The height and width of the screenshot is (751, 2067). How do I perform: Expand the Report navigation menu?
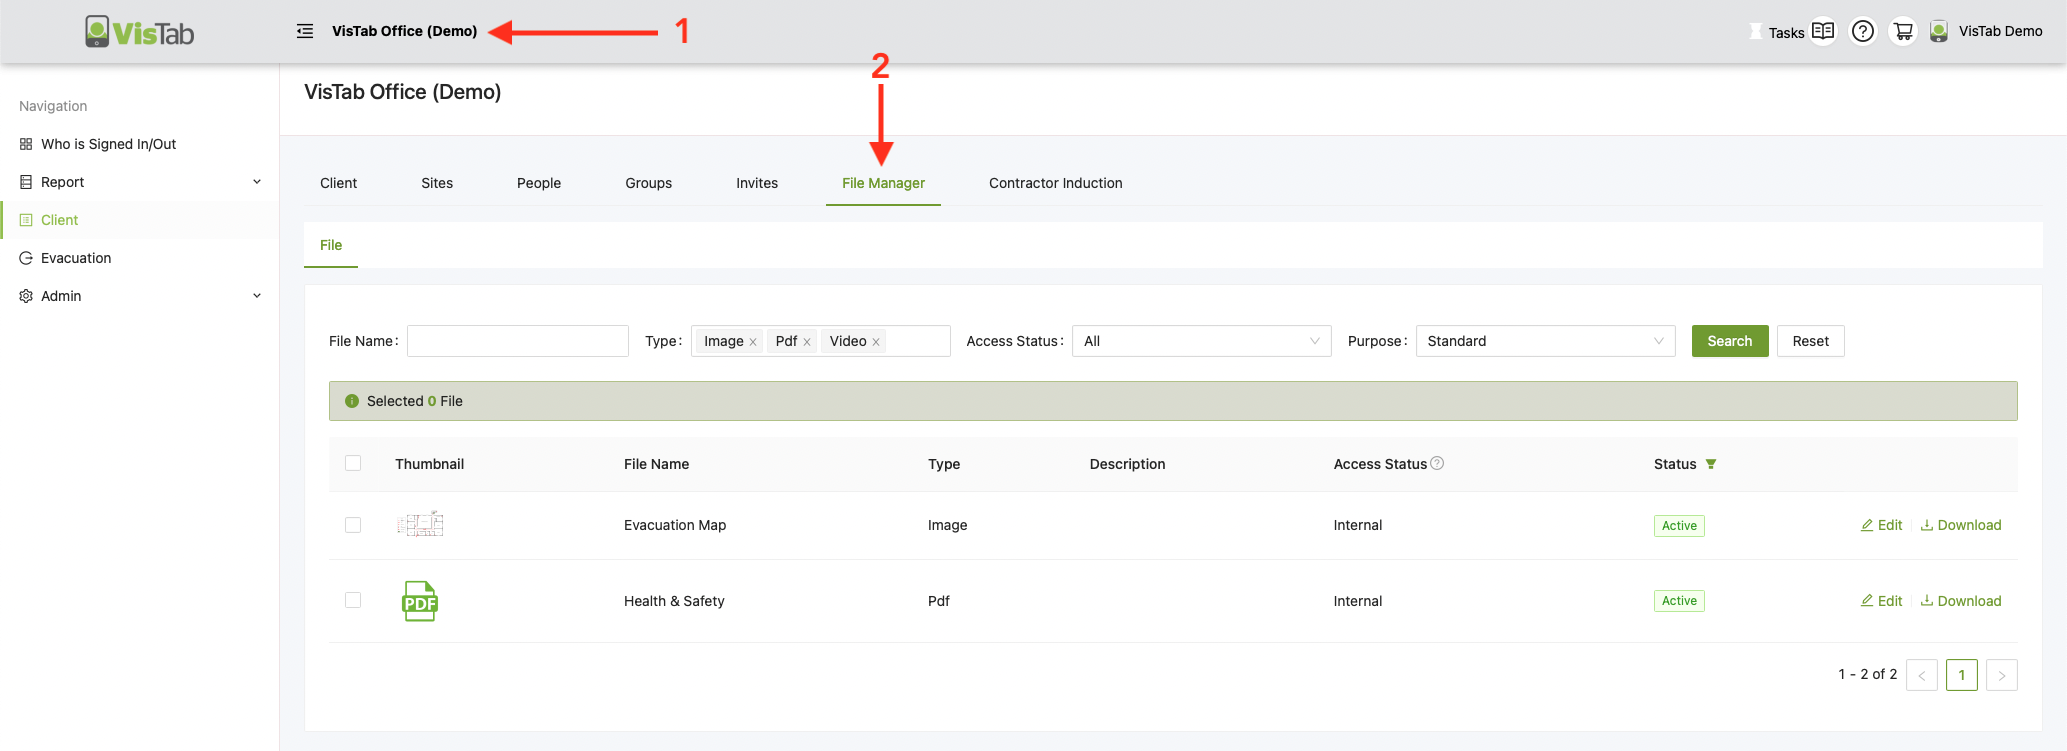click(x=140, y=182)
